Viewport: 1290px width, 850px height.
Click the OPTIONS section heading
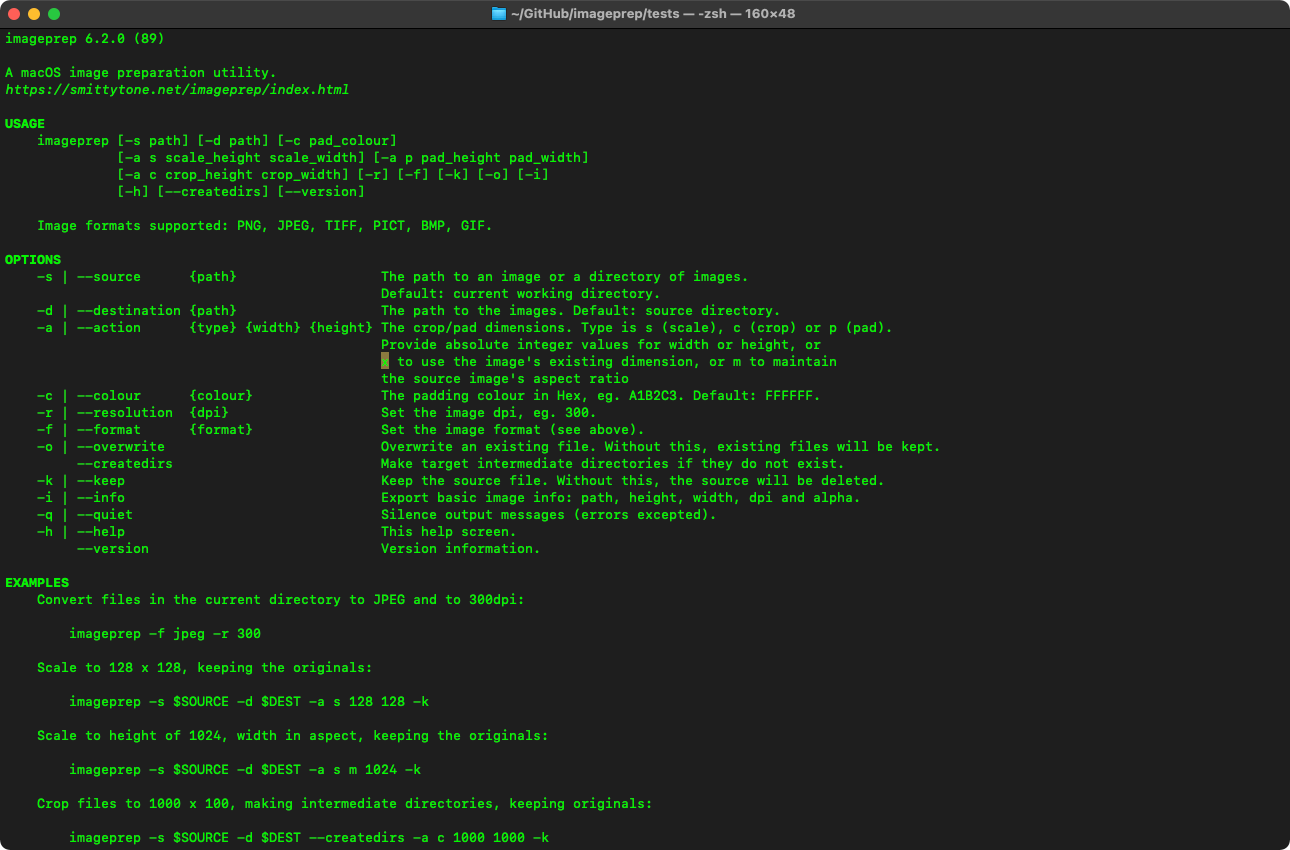click(33, 260)
